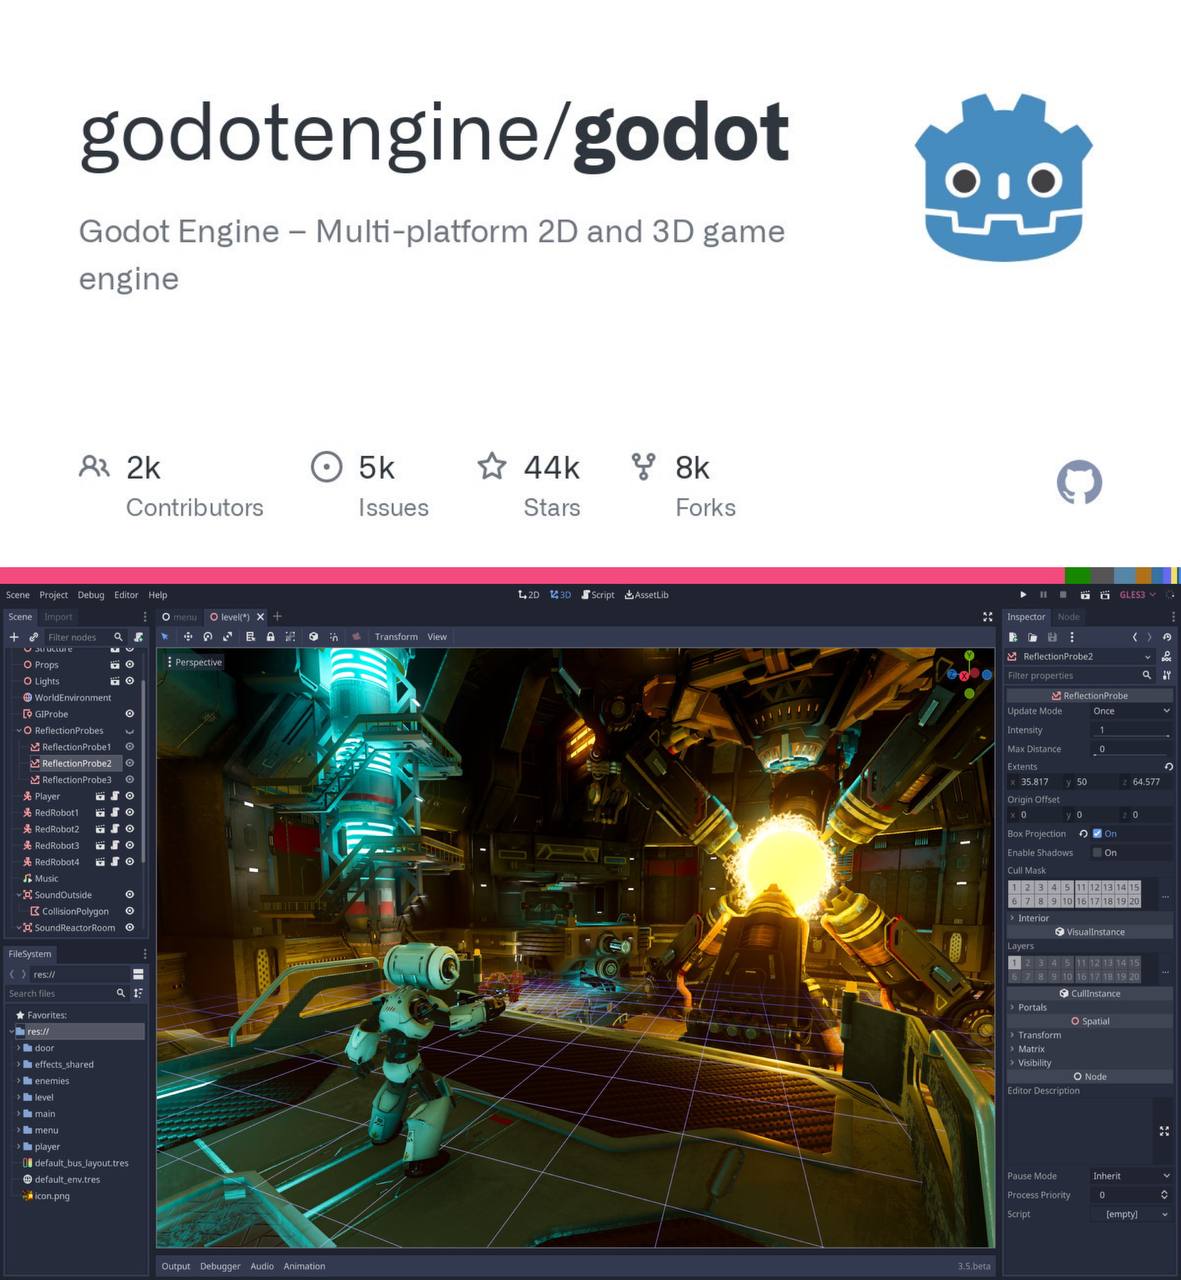This screenshot has height=1280, width=1181.
Task: Attach script icon in Scene dock
Action: click(x=138, y=637)
